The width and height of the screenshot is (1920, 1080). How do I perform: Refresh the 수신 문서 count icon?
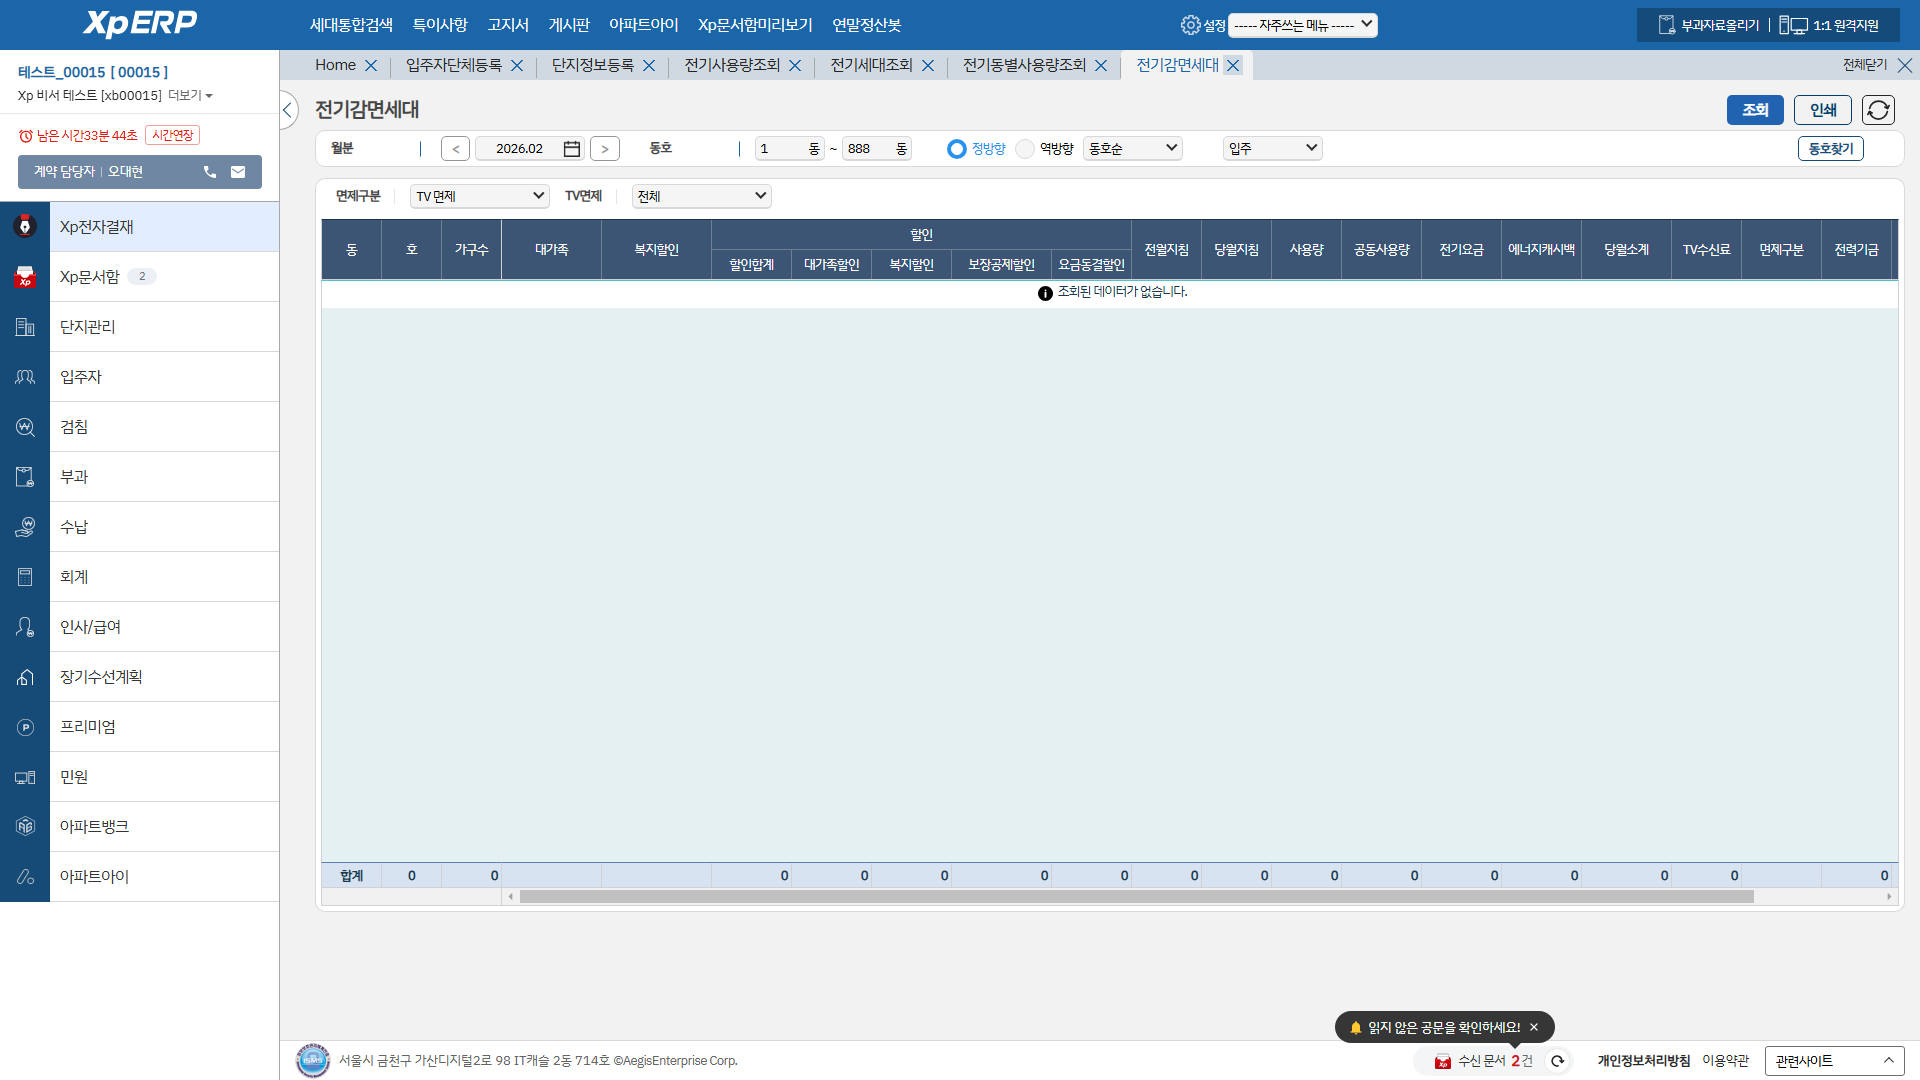[1558, 1061]
